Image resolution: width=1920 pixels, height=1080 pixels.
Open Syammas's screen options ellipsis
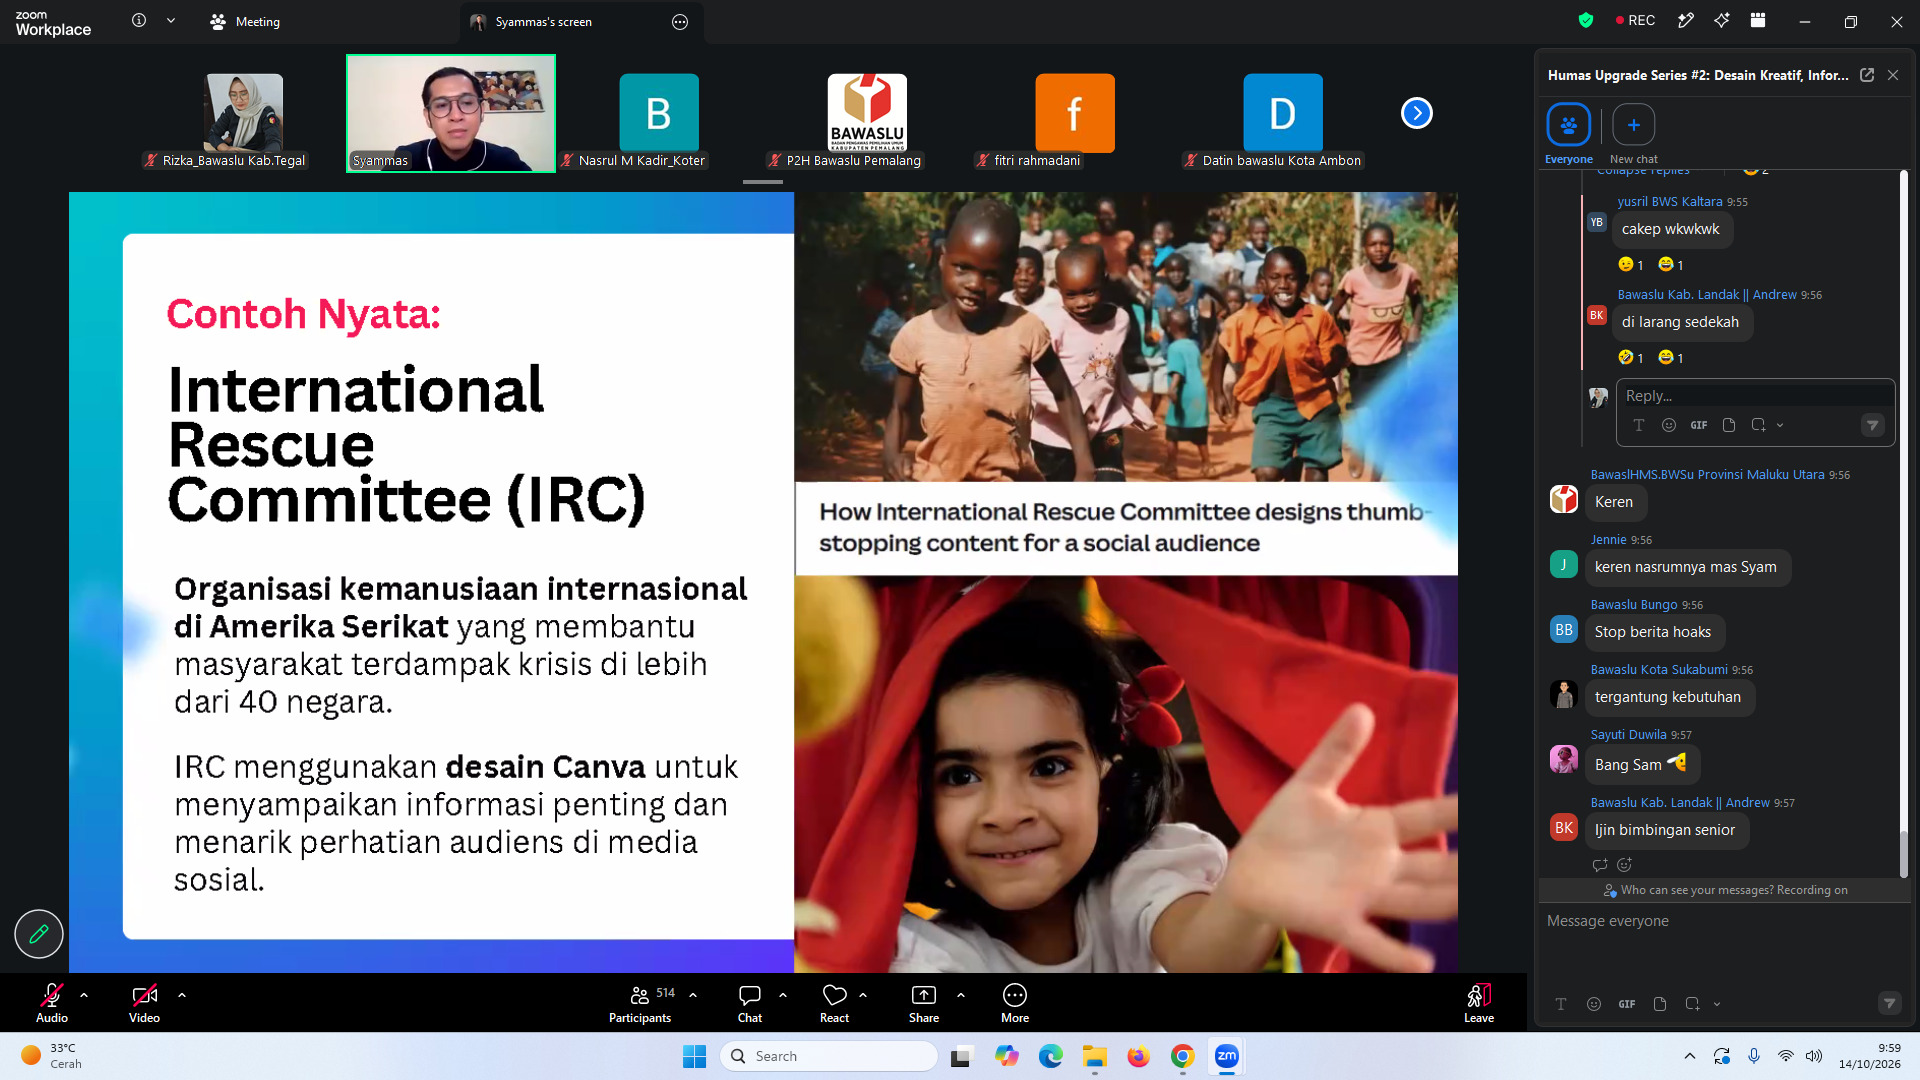tap(680, 22)
